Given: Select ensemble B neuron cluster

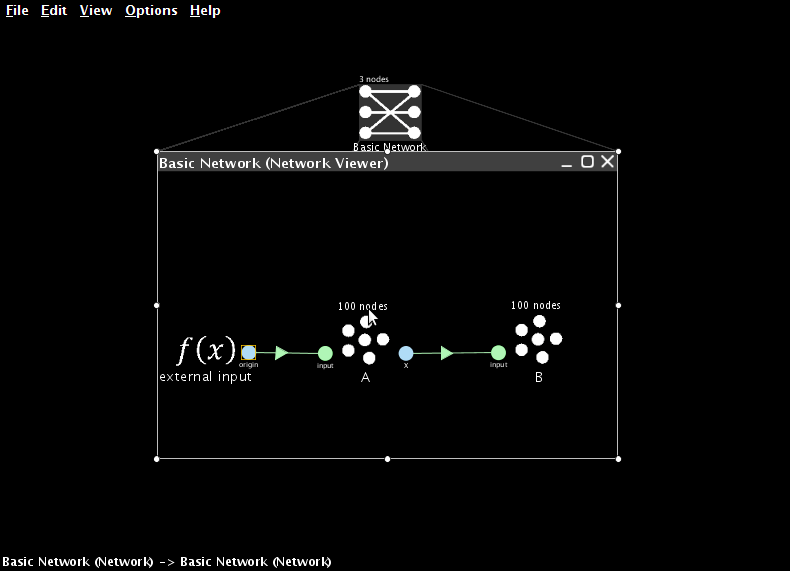Looking at the screenshot, I should [x=539, y=339].
